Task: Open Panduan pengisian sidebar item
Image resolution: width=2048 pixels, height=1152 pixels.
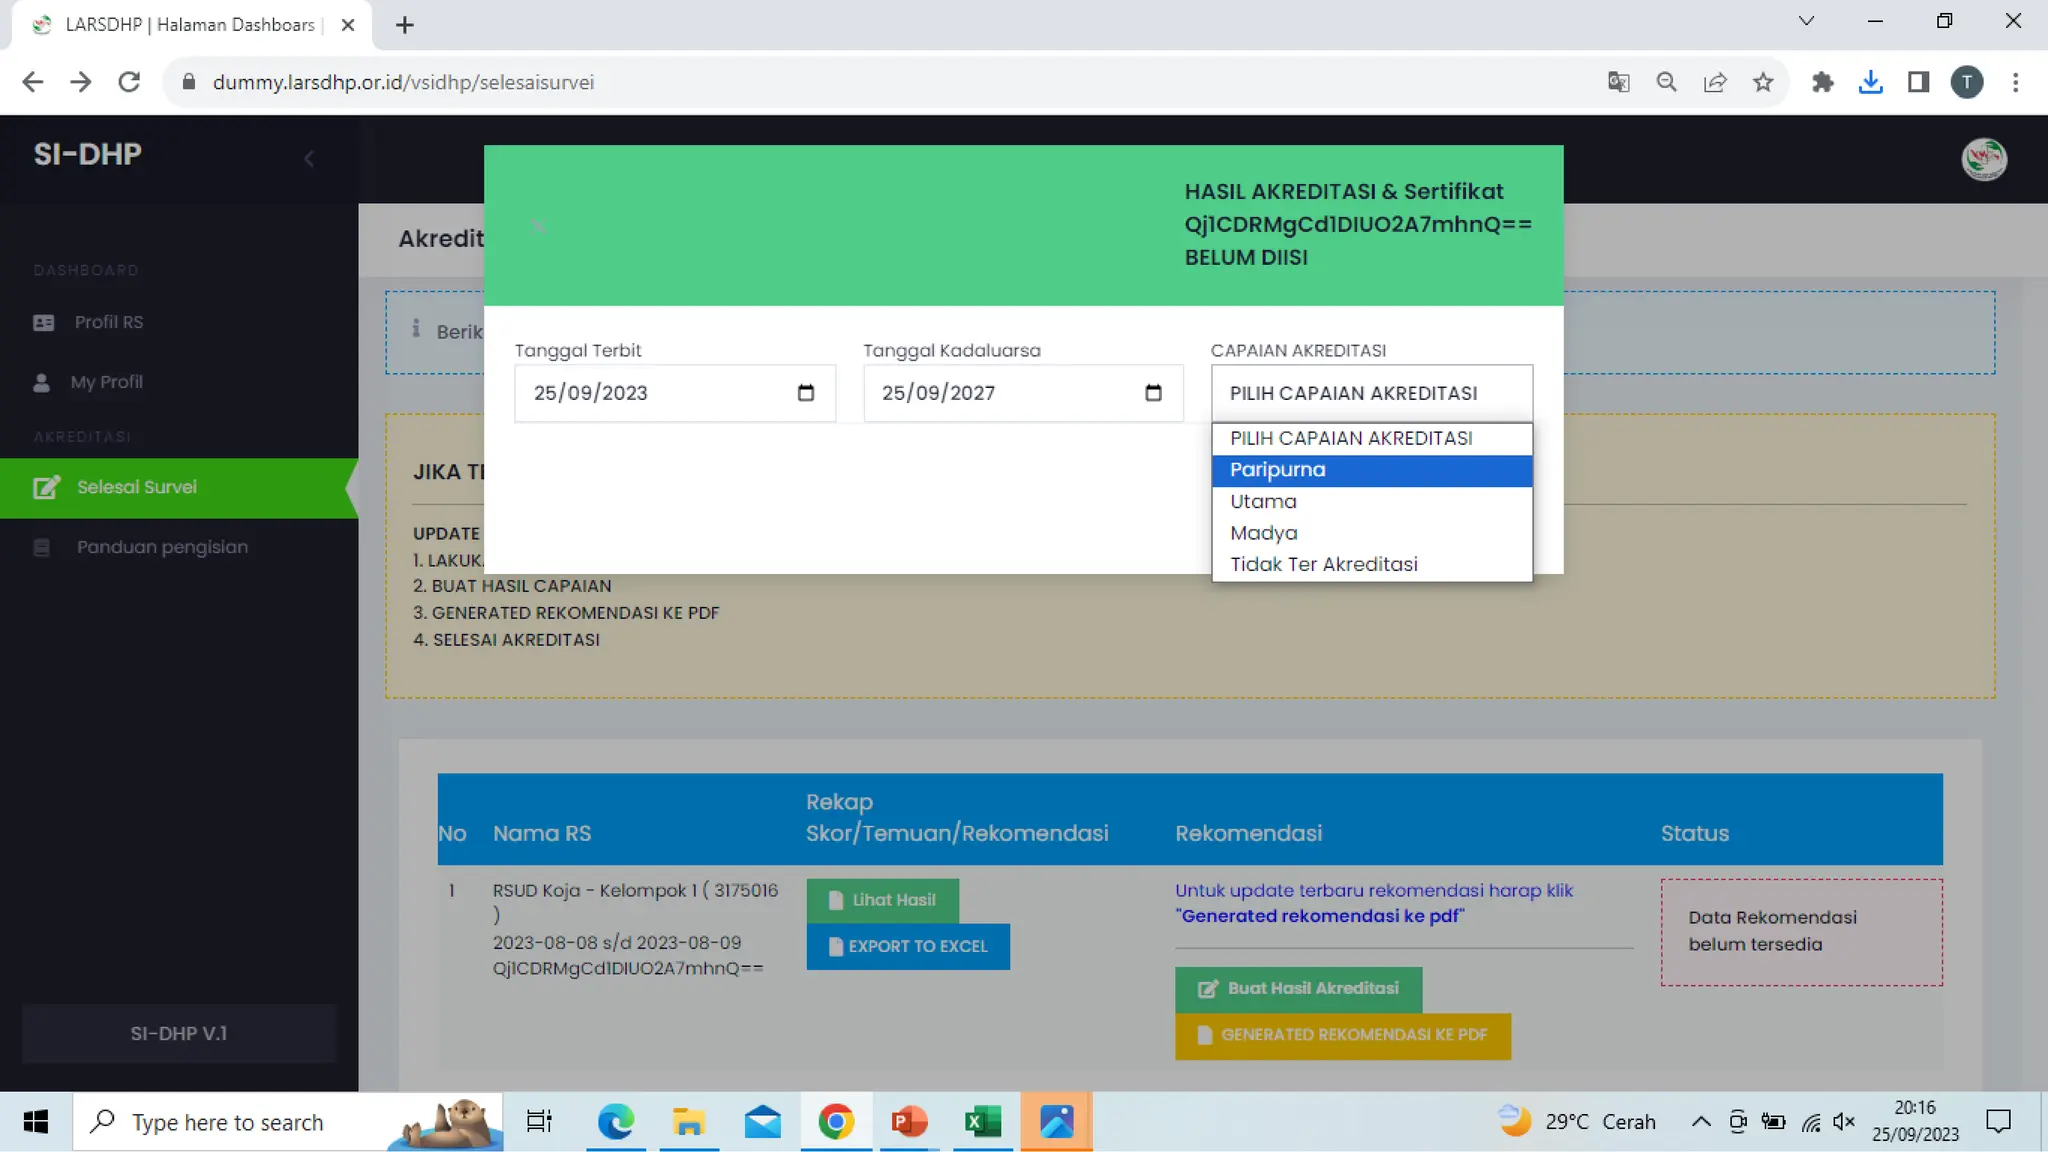Action: click(162, 547)
